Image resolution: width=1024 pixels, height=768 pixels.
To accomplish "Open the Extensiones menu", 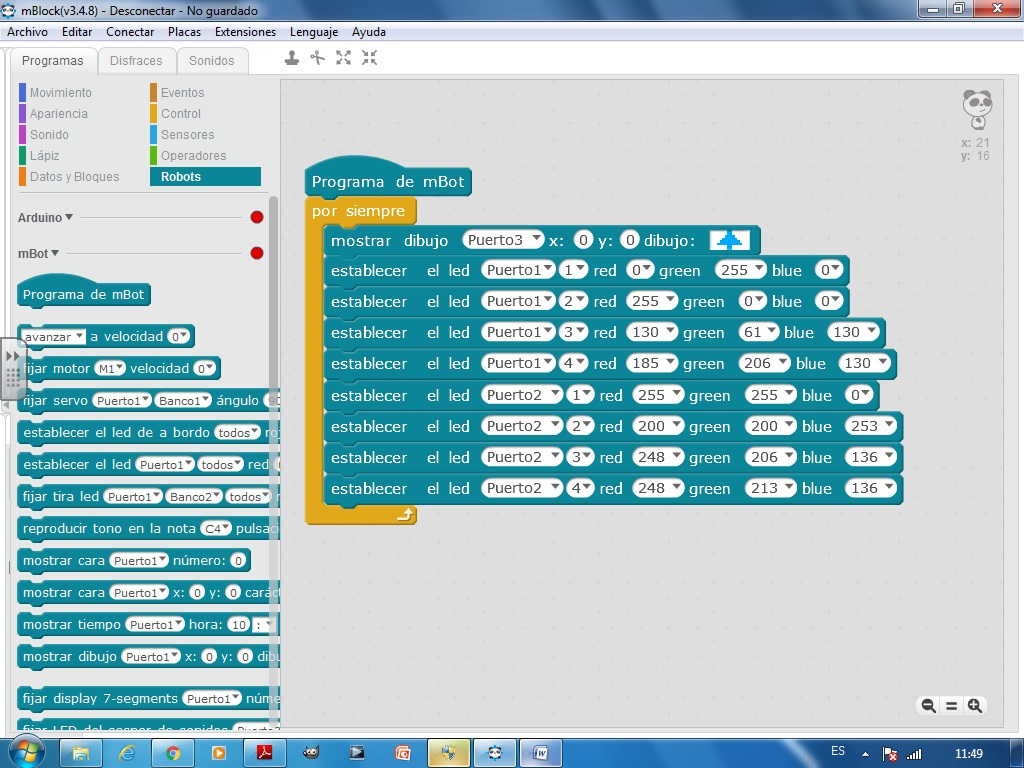I will [245, 31].
